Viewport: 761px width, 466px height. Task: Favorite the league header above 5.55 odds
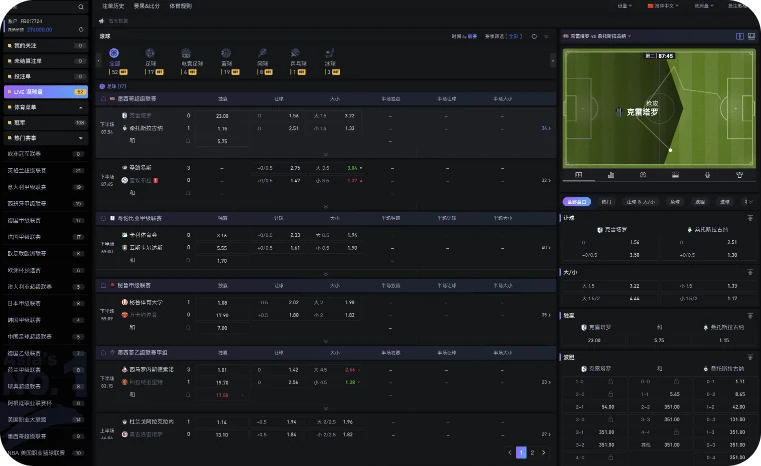click(x=103, y=218)
